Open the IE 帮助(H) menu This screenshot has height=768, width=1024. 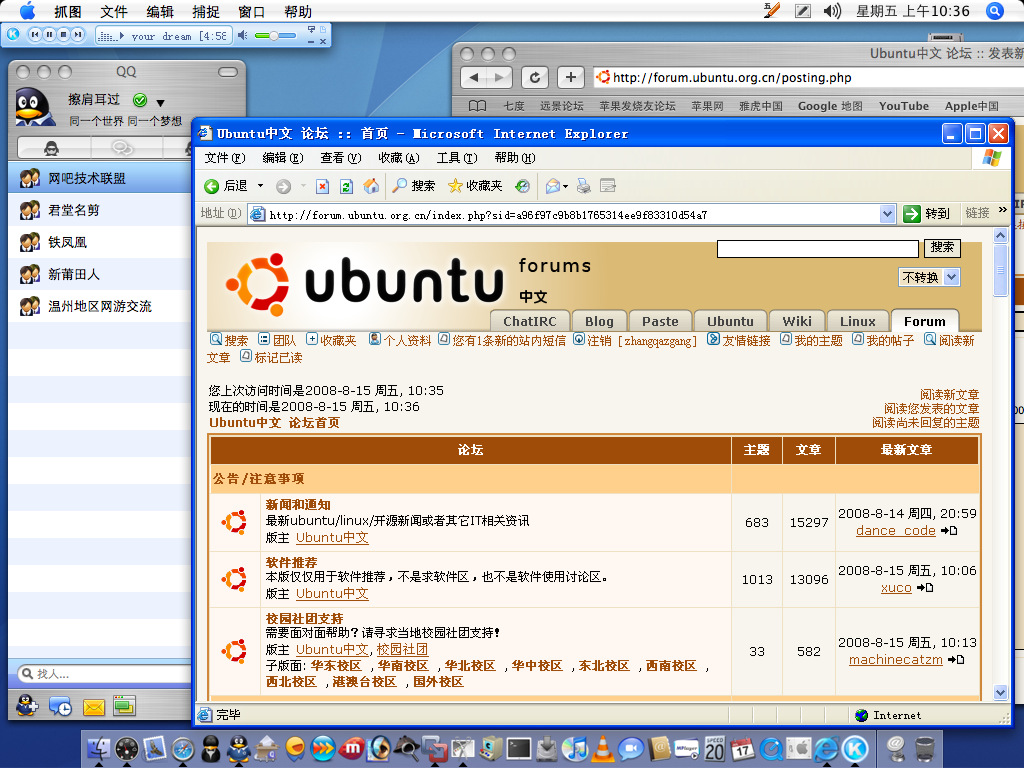click(x=515, y=158)
